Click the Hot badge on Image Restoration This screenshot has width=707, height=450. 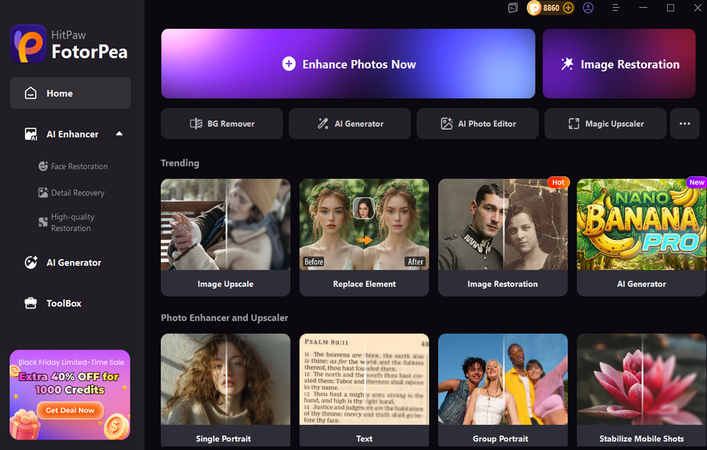(x=558, y=182)
